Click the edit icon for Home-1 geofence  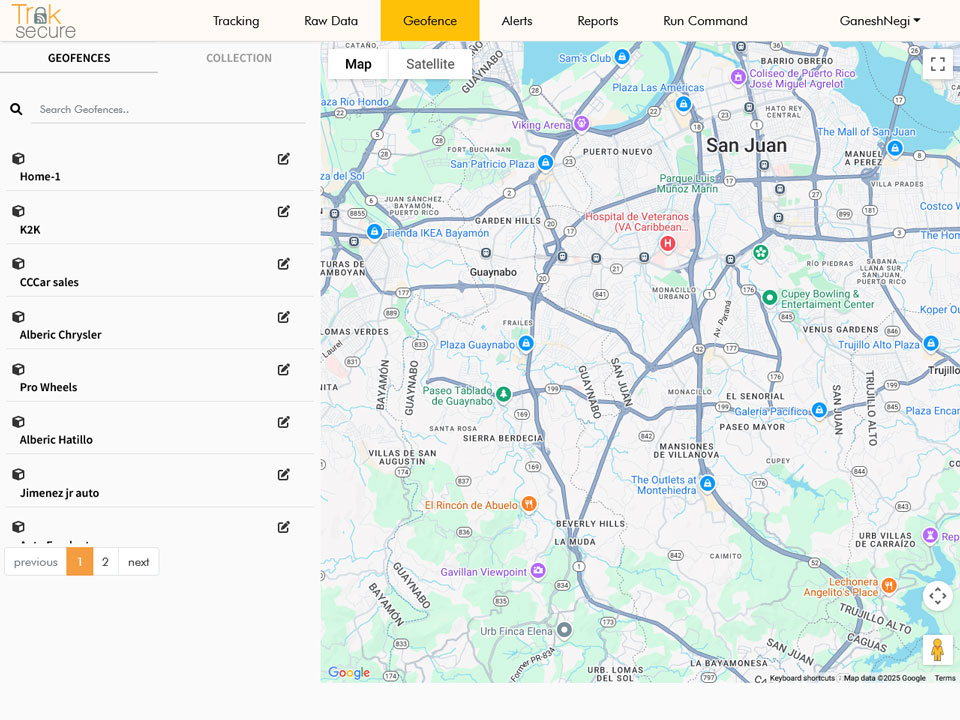[284, 159]
